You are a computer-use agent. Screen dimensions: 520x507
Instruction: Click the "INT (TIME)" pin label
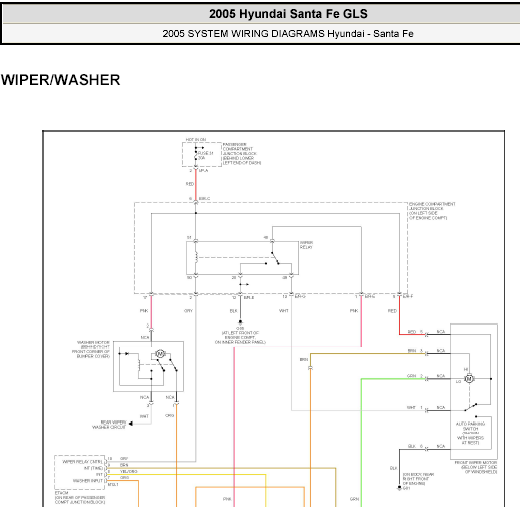[x=93, y=468]
